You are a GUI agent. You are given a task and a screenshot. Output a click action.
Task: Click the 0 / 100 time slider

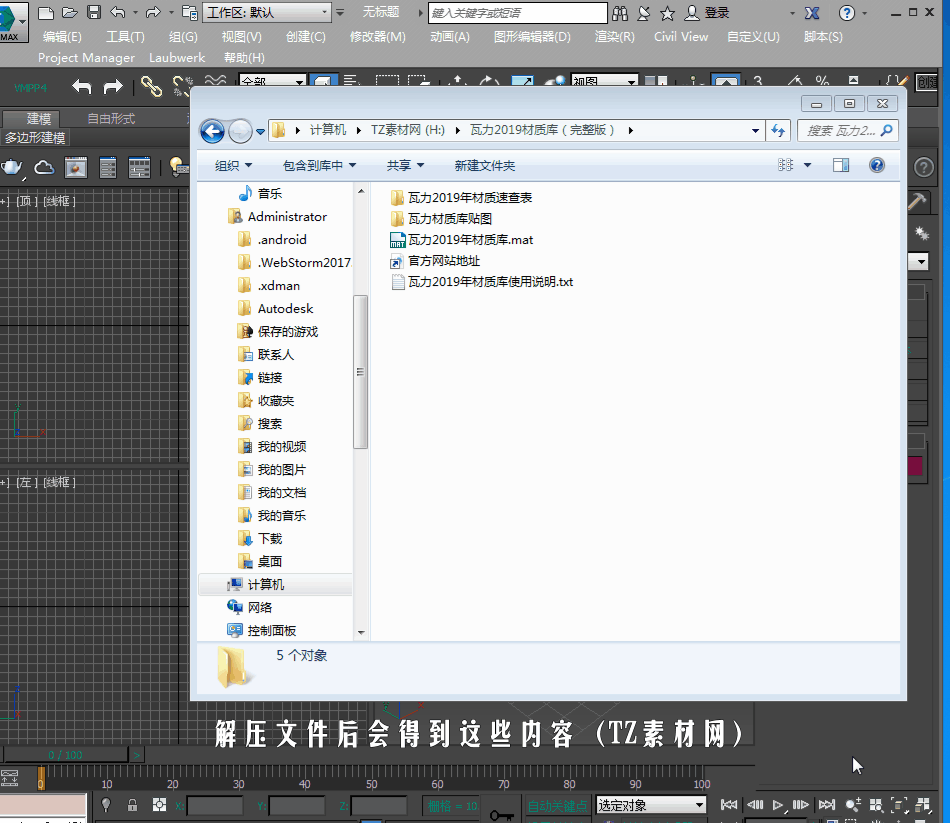65,755
